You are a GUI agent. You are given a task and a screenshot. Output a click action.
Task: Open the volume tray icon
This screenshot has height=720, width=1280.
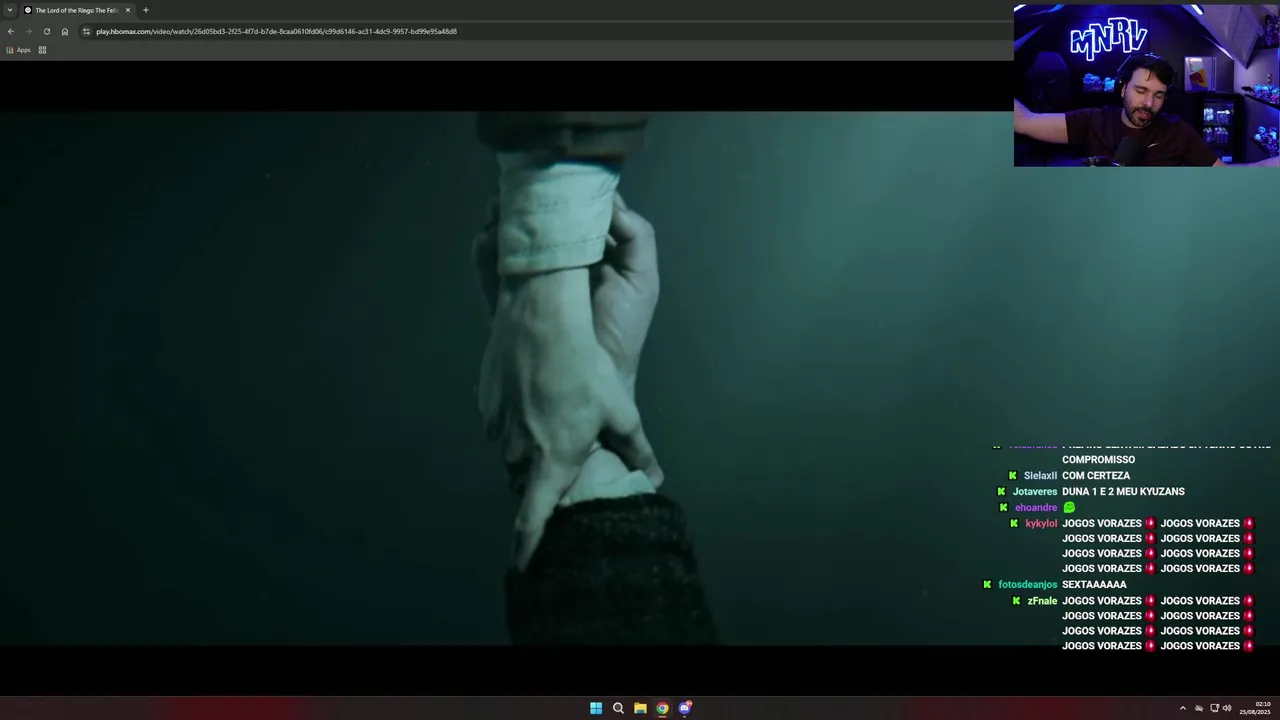tap(1227, 708)
